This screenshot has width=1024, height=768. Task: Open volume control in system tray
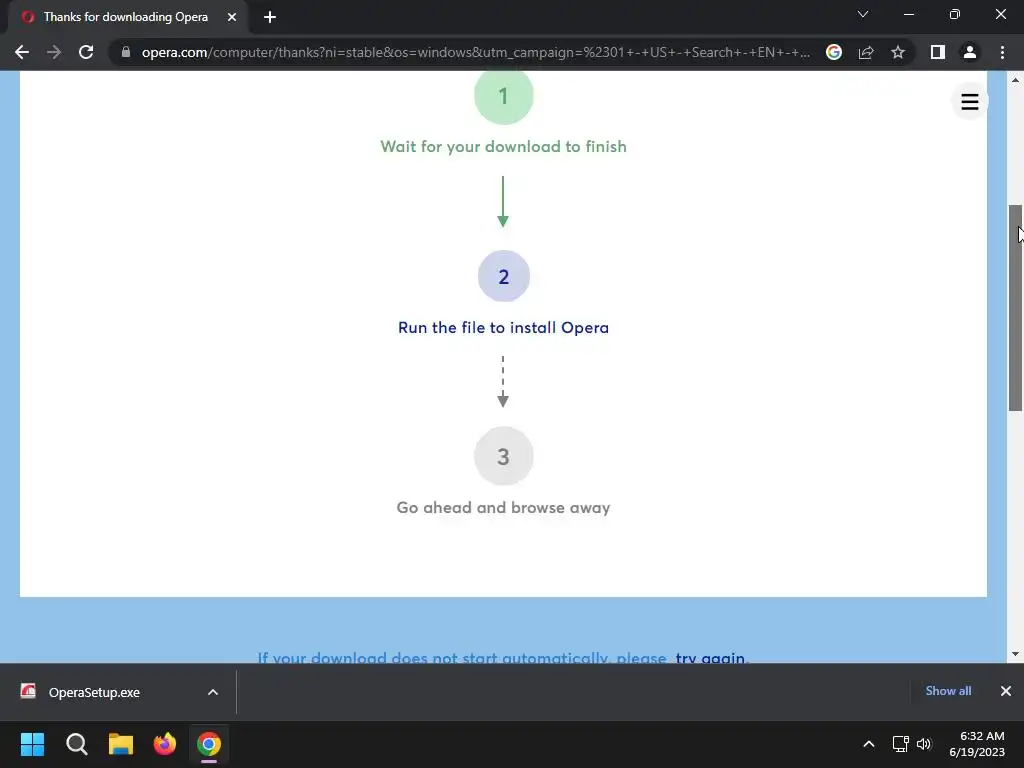click(924, 744)
